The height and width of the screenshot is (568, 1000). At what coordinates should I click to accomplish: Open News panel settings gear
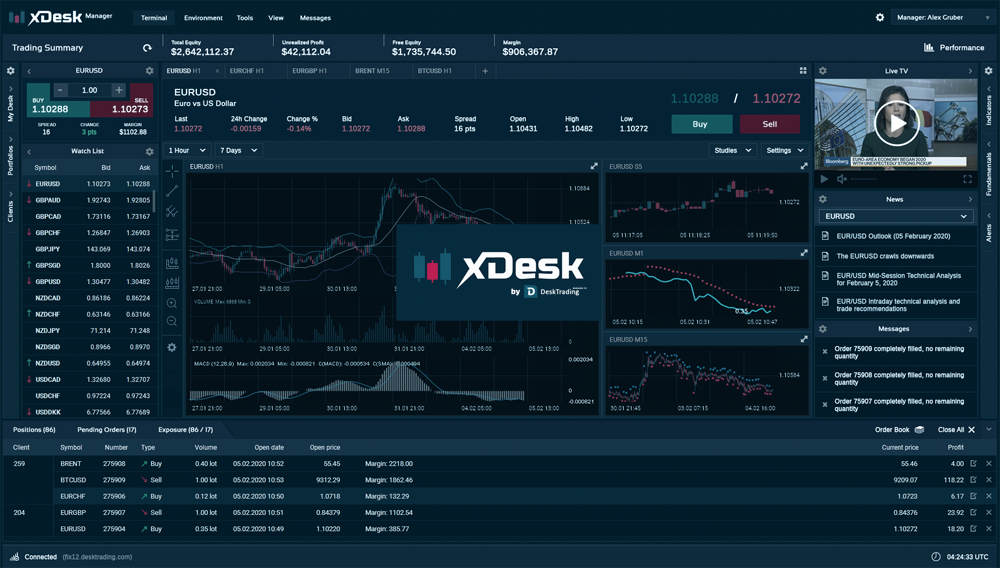[823, 200]
